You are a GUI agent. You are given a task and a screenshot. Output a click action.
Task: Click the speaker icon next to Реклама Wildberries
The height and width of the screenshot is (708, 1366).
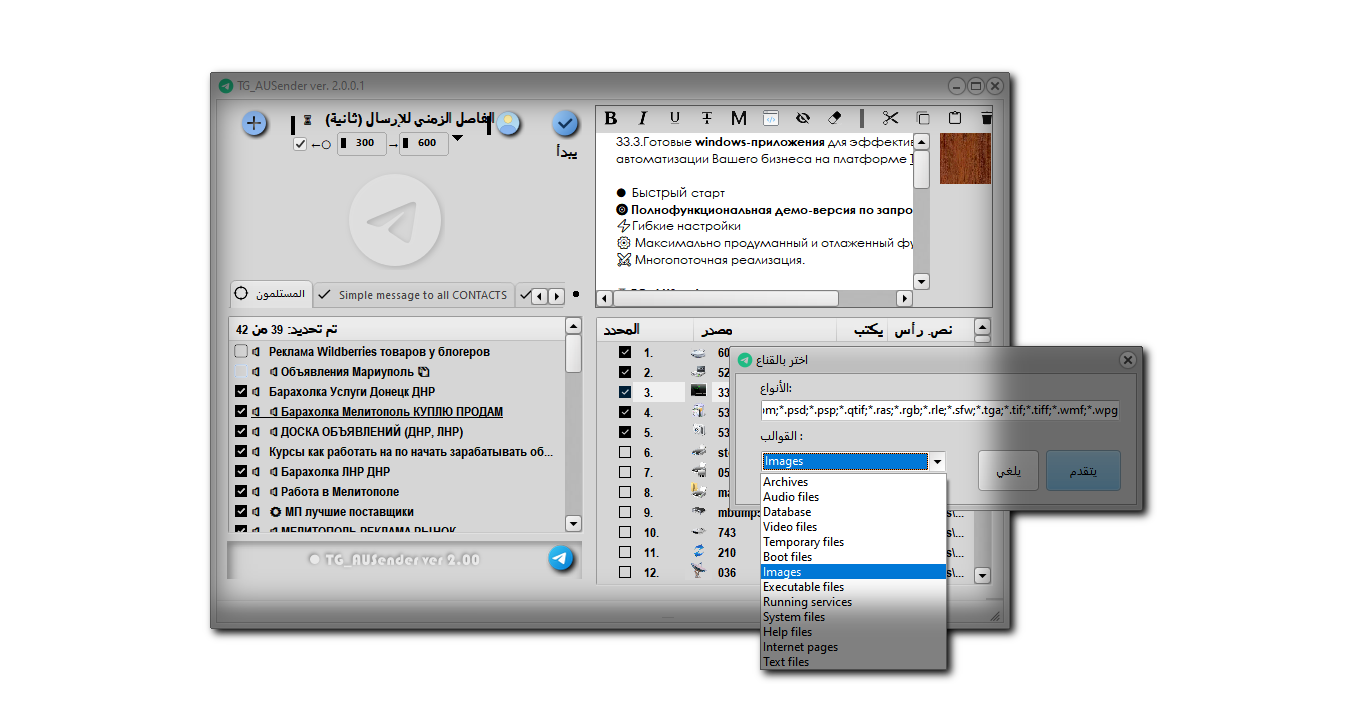(x=256, y=352)
